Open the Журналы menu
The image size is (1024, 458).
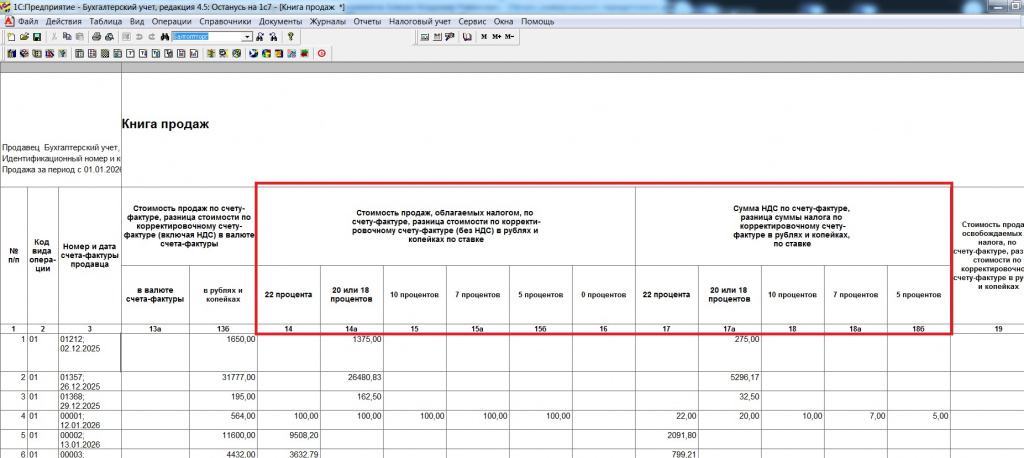tap(328, 22)
